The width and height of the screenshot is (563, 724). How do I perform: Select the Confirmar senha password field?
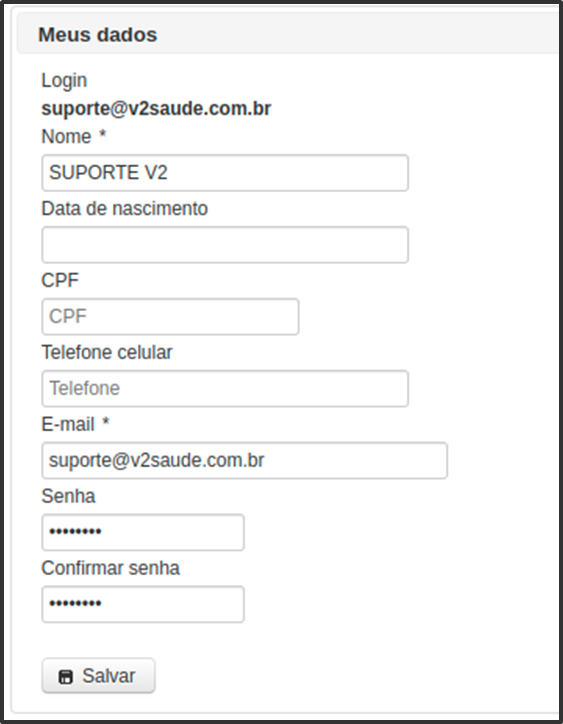(143, 604)
